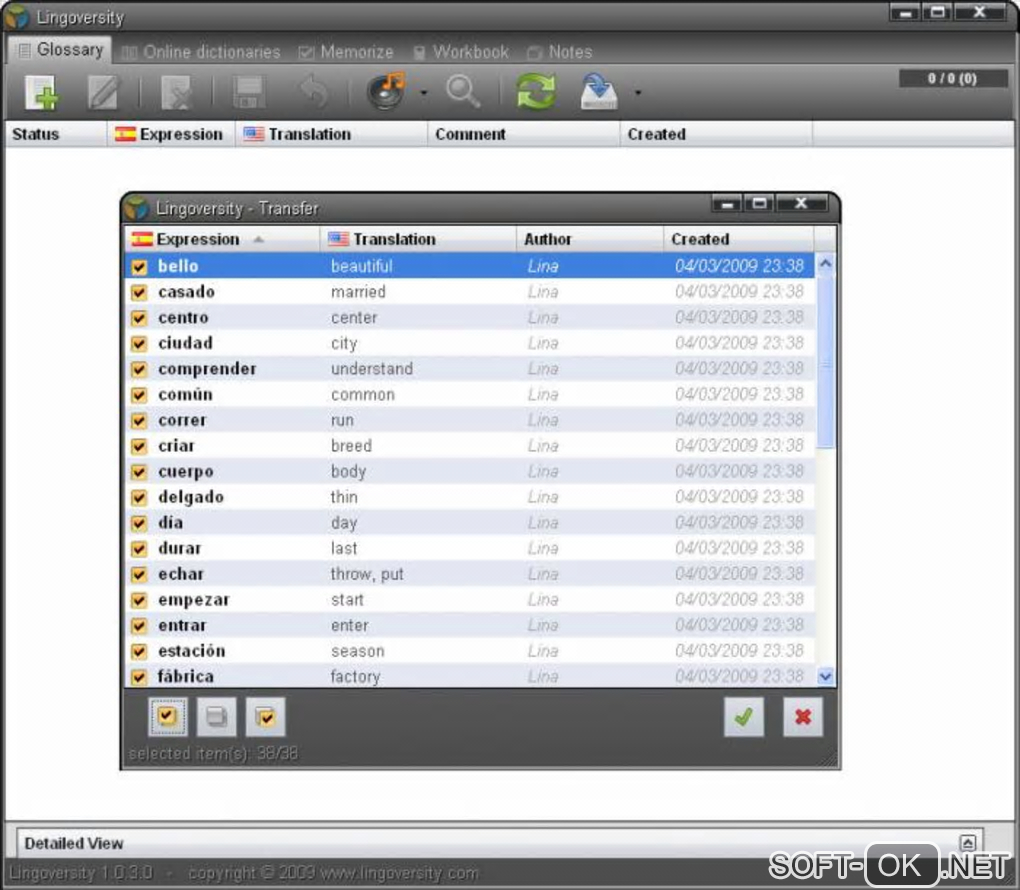
Task: Click the delete entry icon
Action: 177,92
